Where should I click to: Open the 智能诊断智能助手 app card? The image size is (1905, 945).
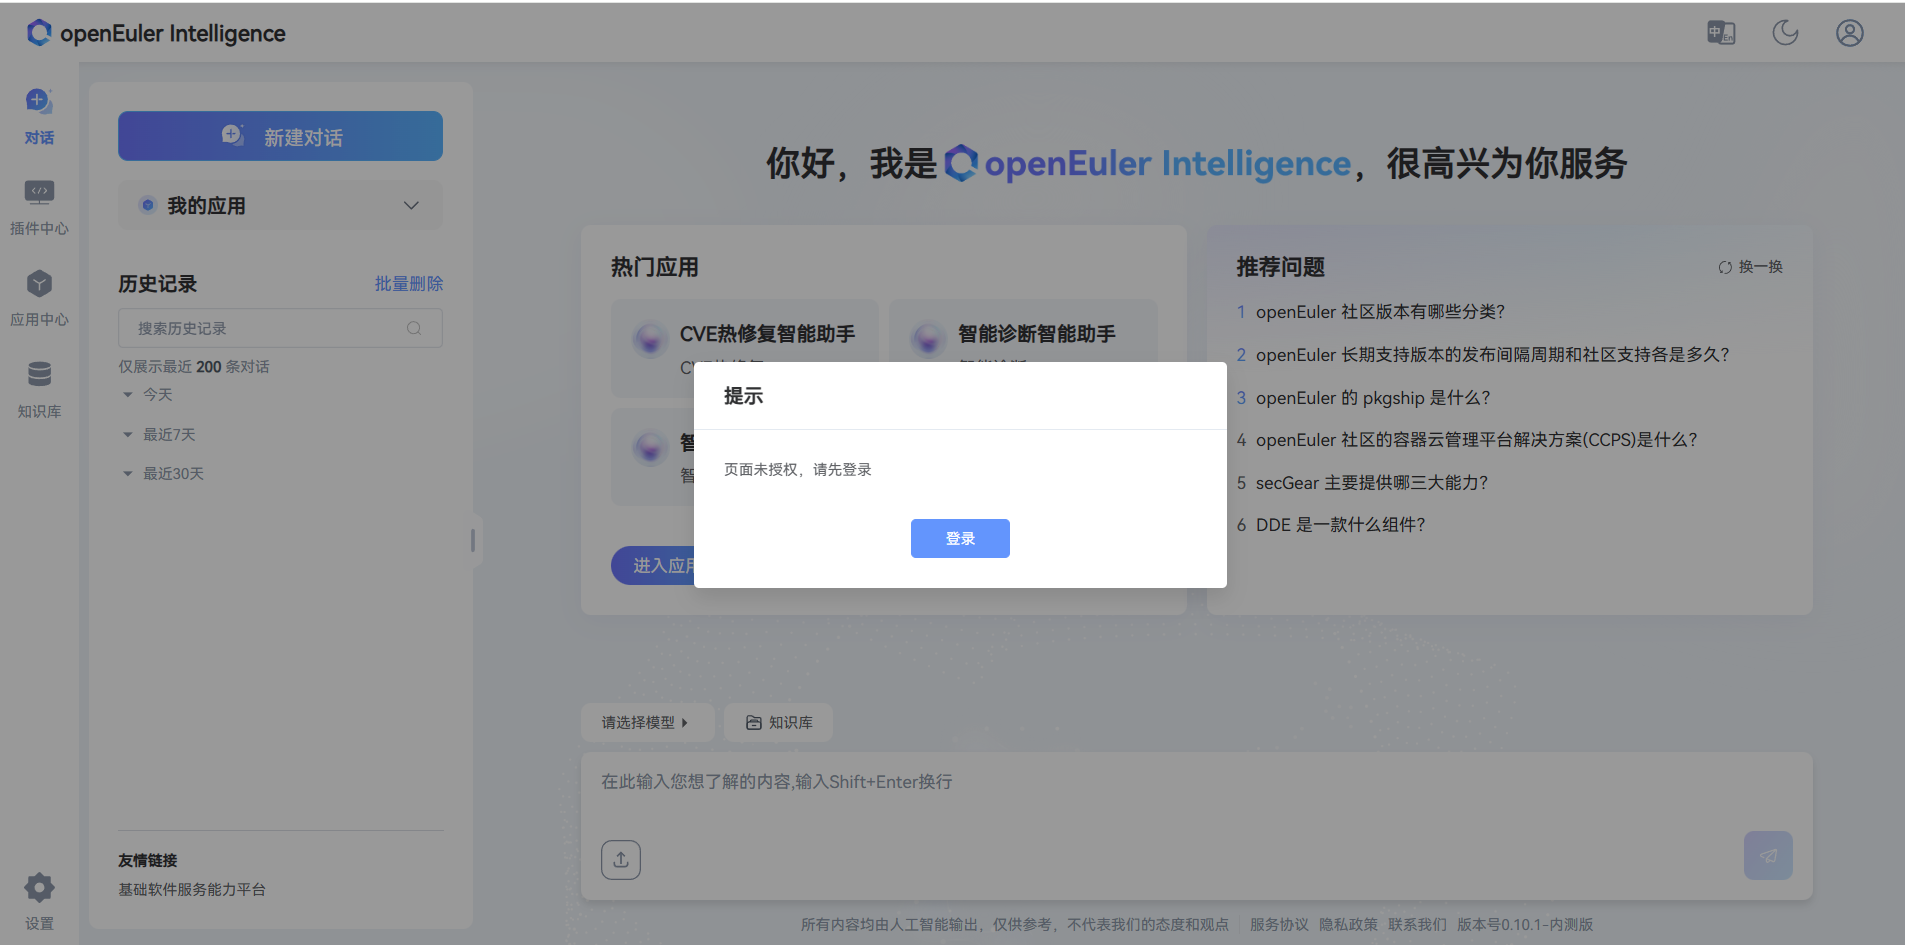point(1023,347)
